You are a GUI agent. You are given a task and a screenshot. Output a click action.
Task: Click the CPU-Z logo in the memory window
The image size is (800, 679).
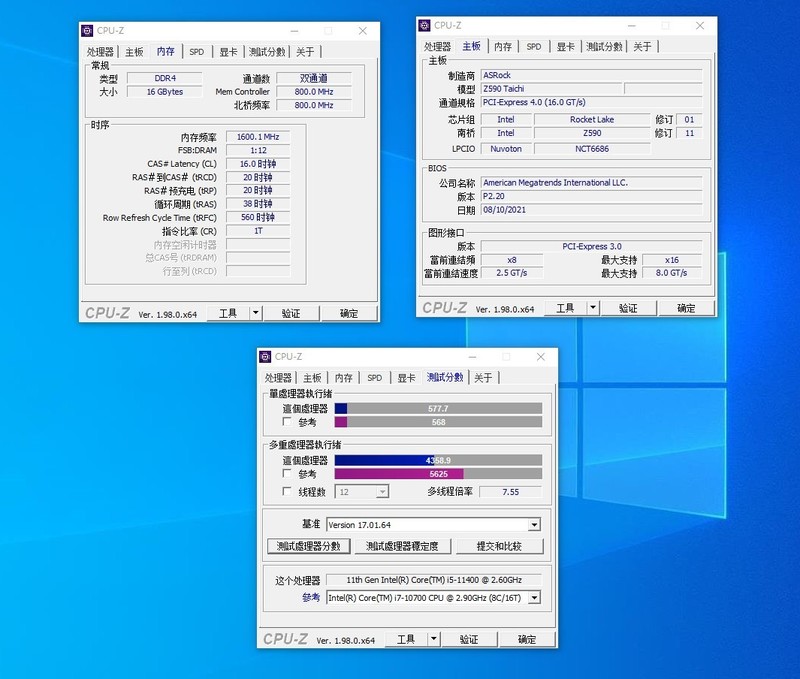[x=109, y=313]
